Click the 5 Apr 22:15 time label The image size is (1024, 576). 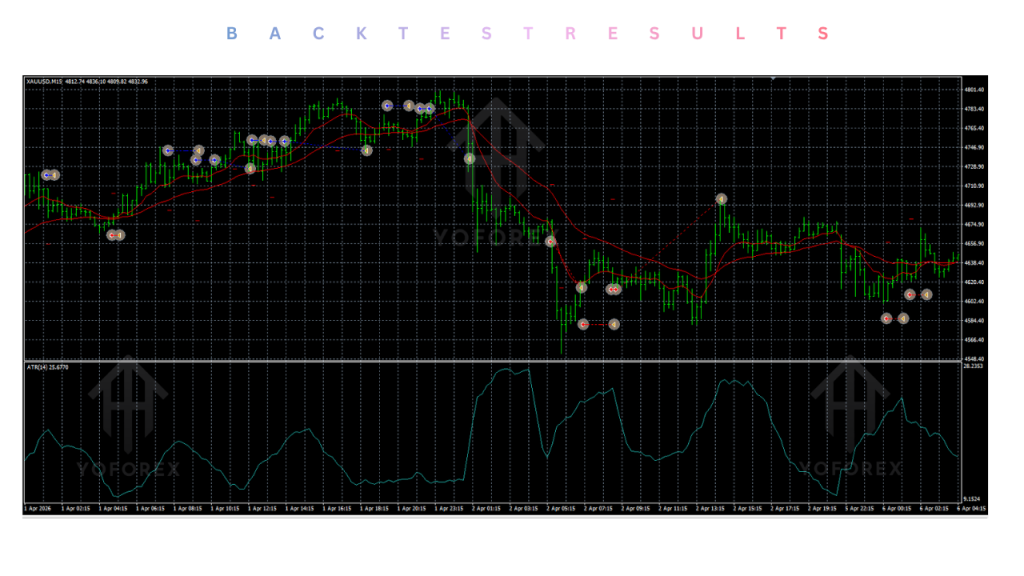point(859,508)
